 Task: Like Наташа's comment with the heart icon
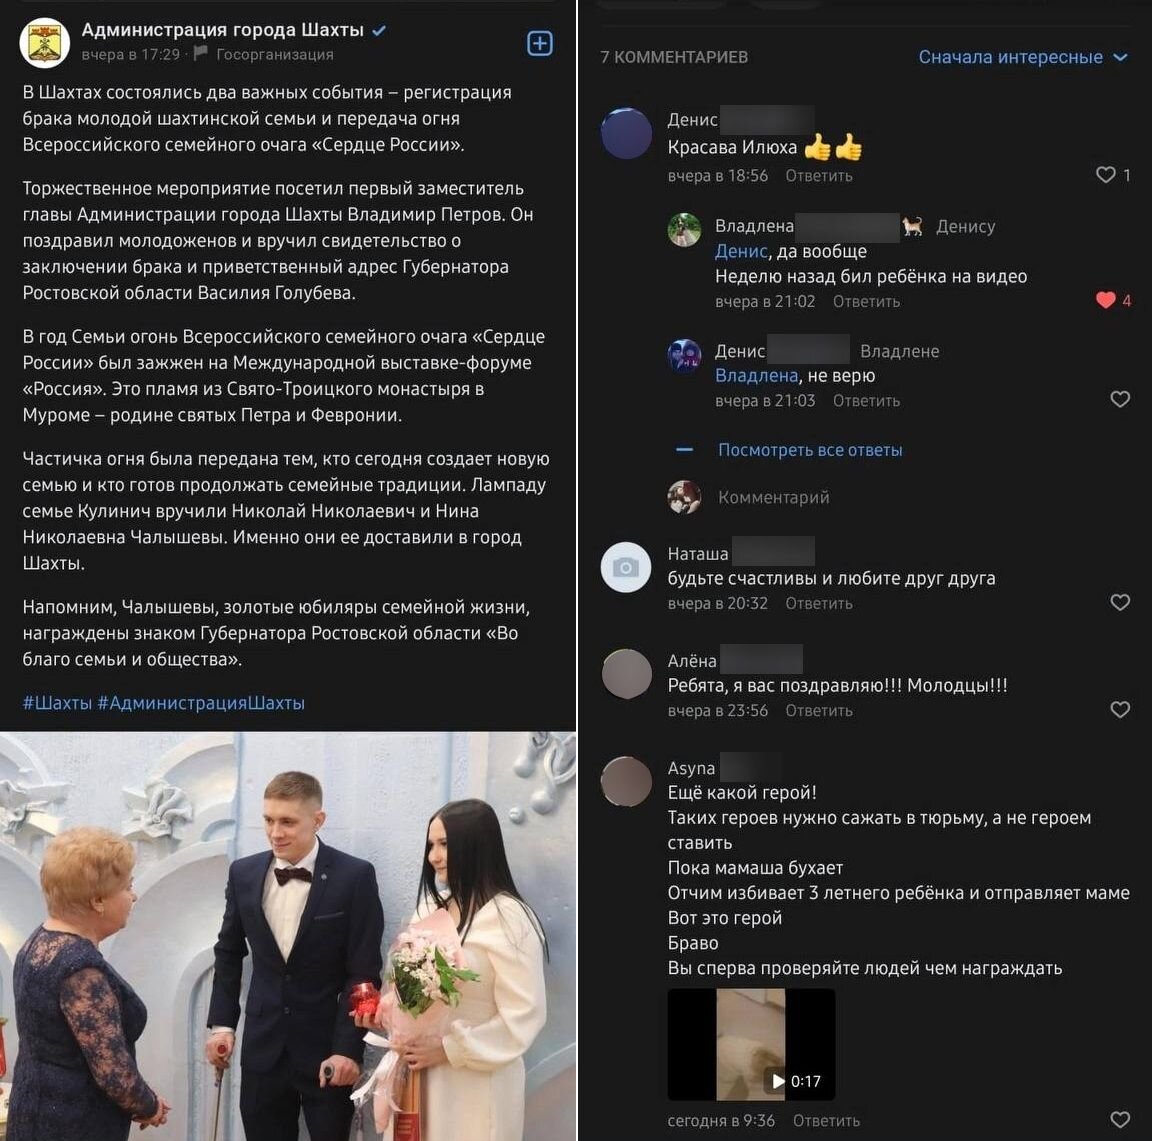[1121, 602]
